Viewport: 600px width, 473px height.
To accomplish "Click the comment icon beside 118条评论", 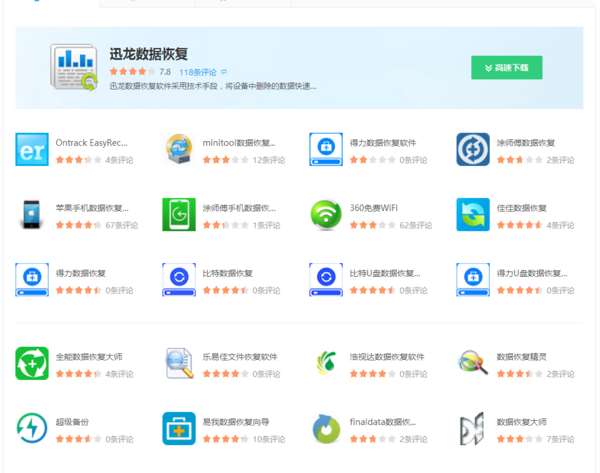I will (x=224, y=72).
